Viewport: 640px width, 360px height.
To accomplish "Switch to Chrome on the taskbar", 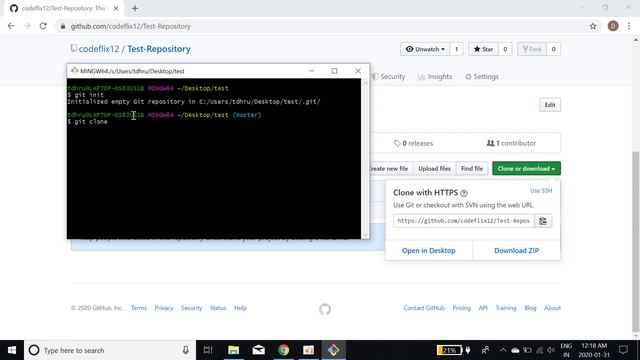I will coord(284,350).
